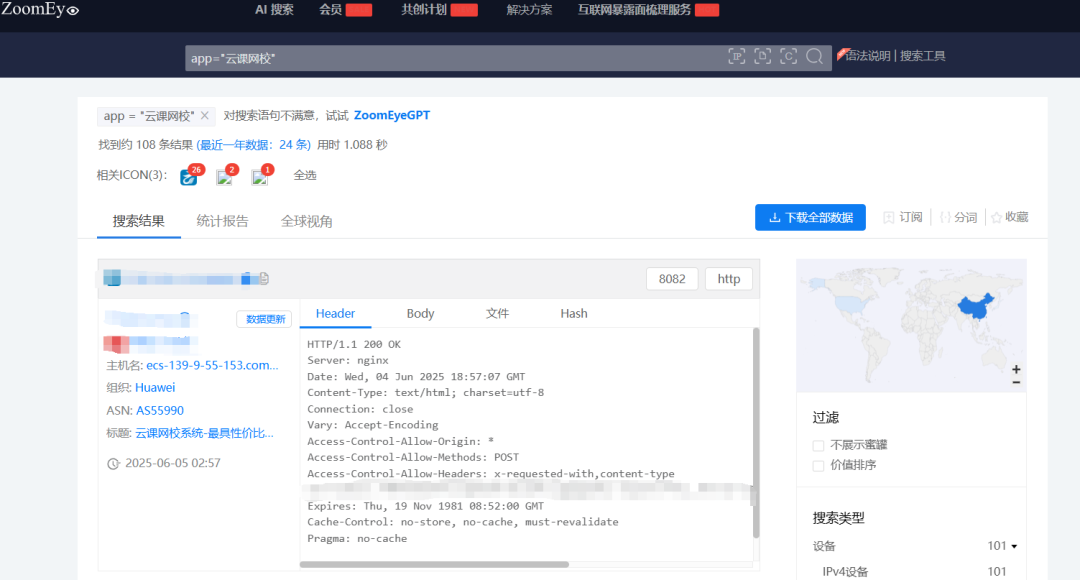Select the Body tab
Image resolution: width=1080 pixels, height=580 pixels.
pyautogui.click(x=420, y=313)
